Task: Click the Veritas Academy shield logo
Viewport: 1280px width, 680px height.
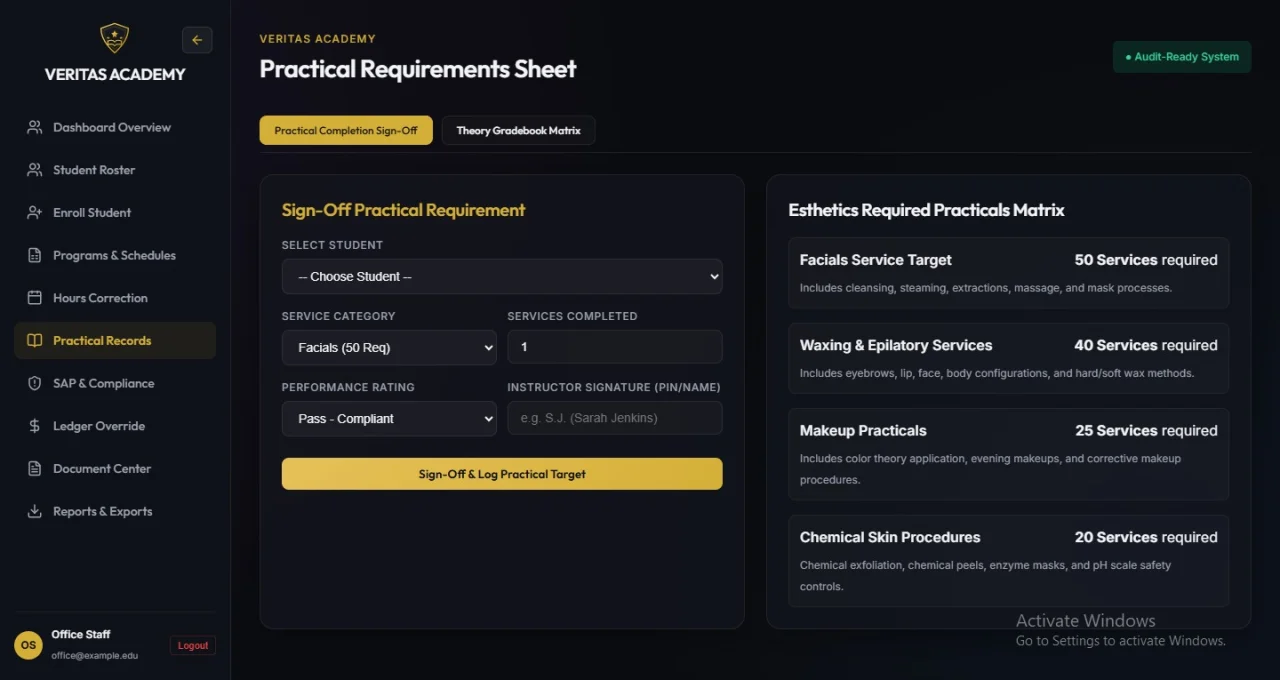Action: coord(115,39)
